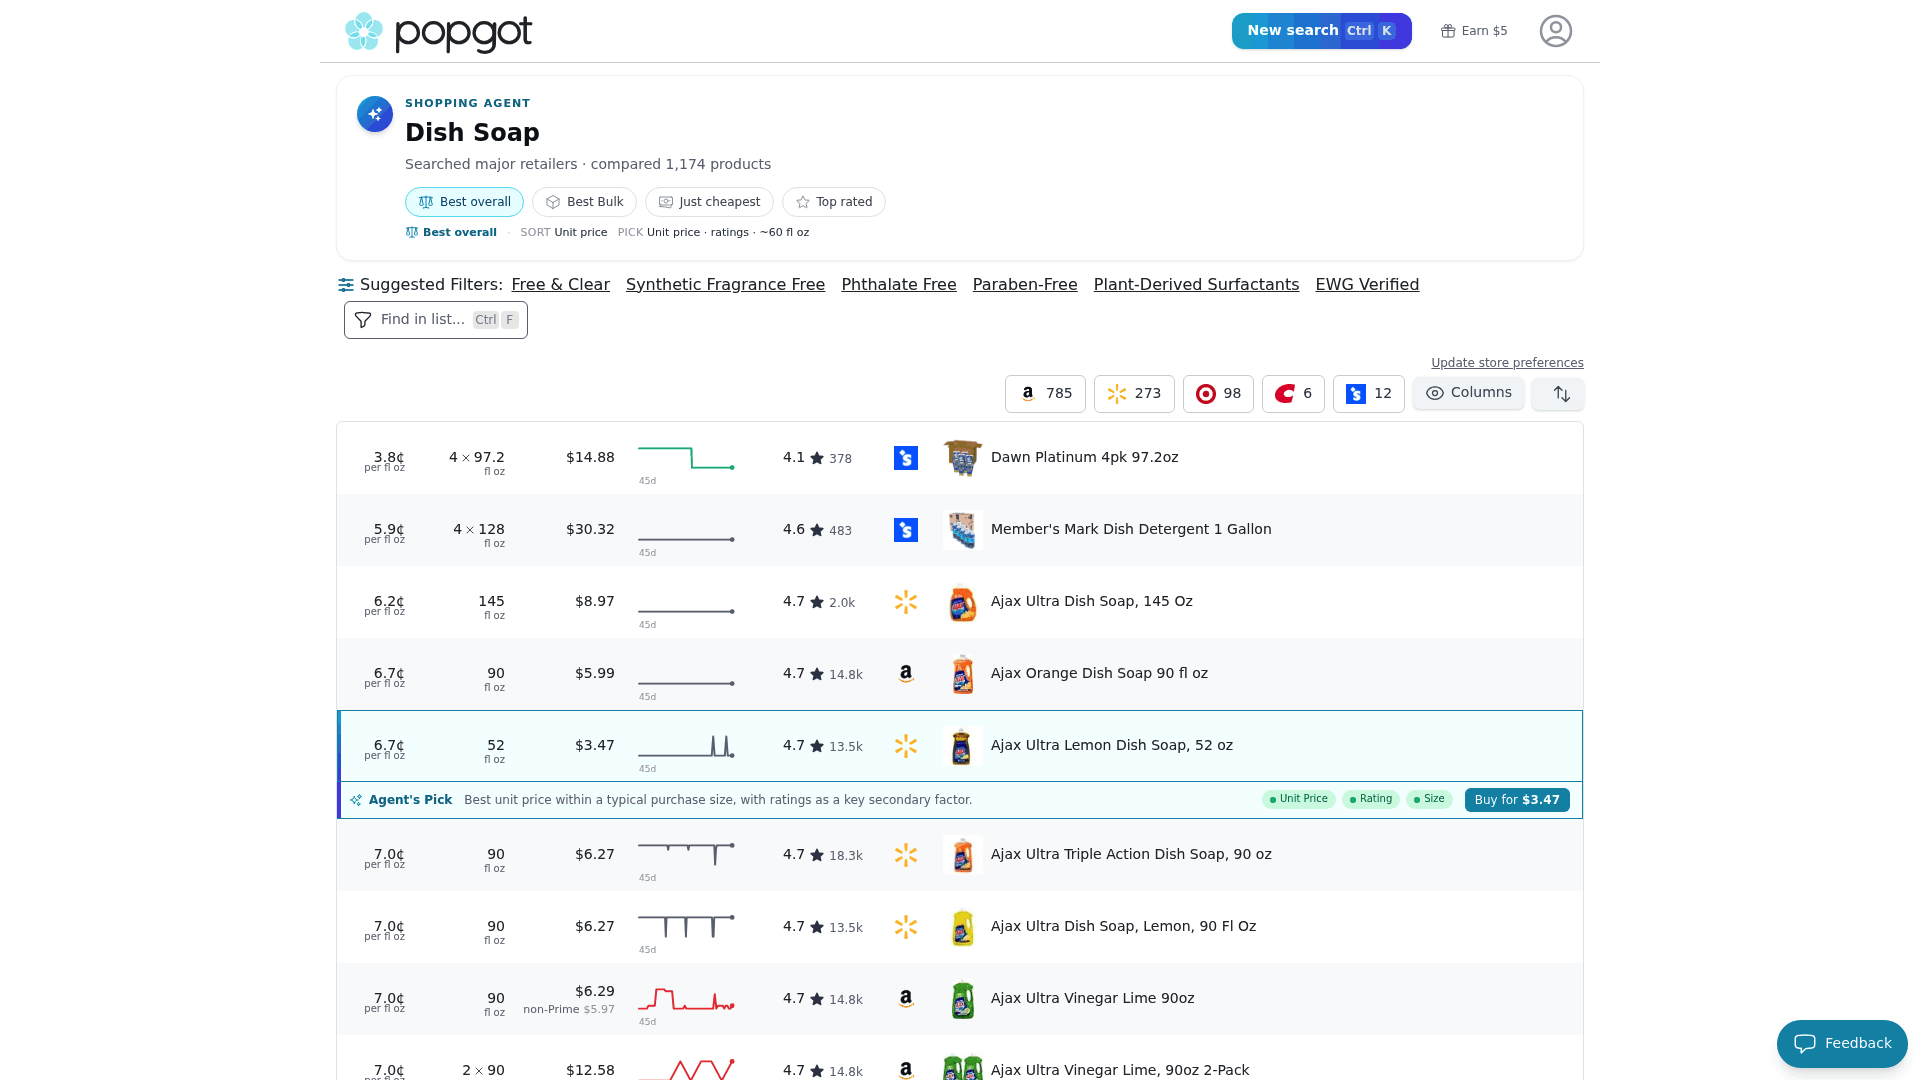Screen dimensions: 1920x1080
Task: Click the Earn $5 gift icon
Action: coord(1448,31)
